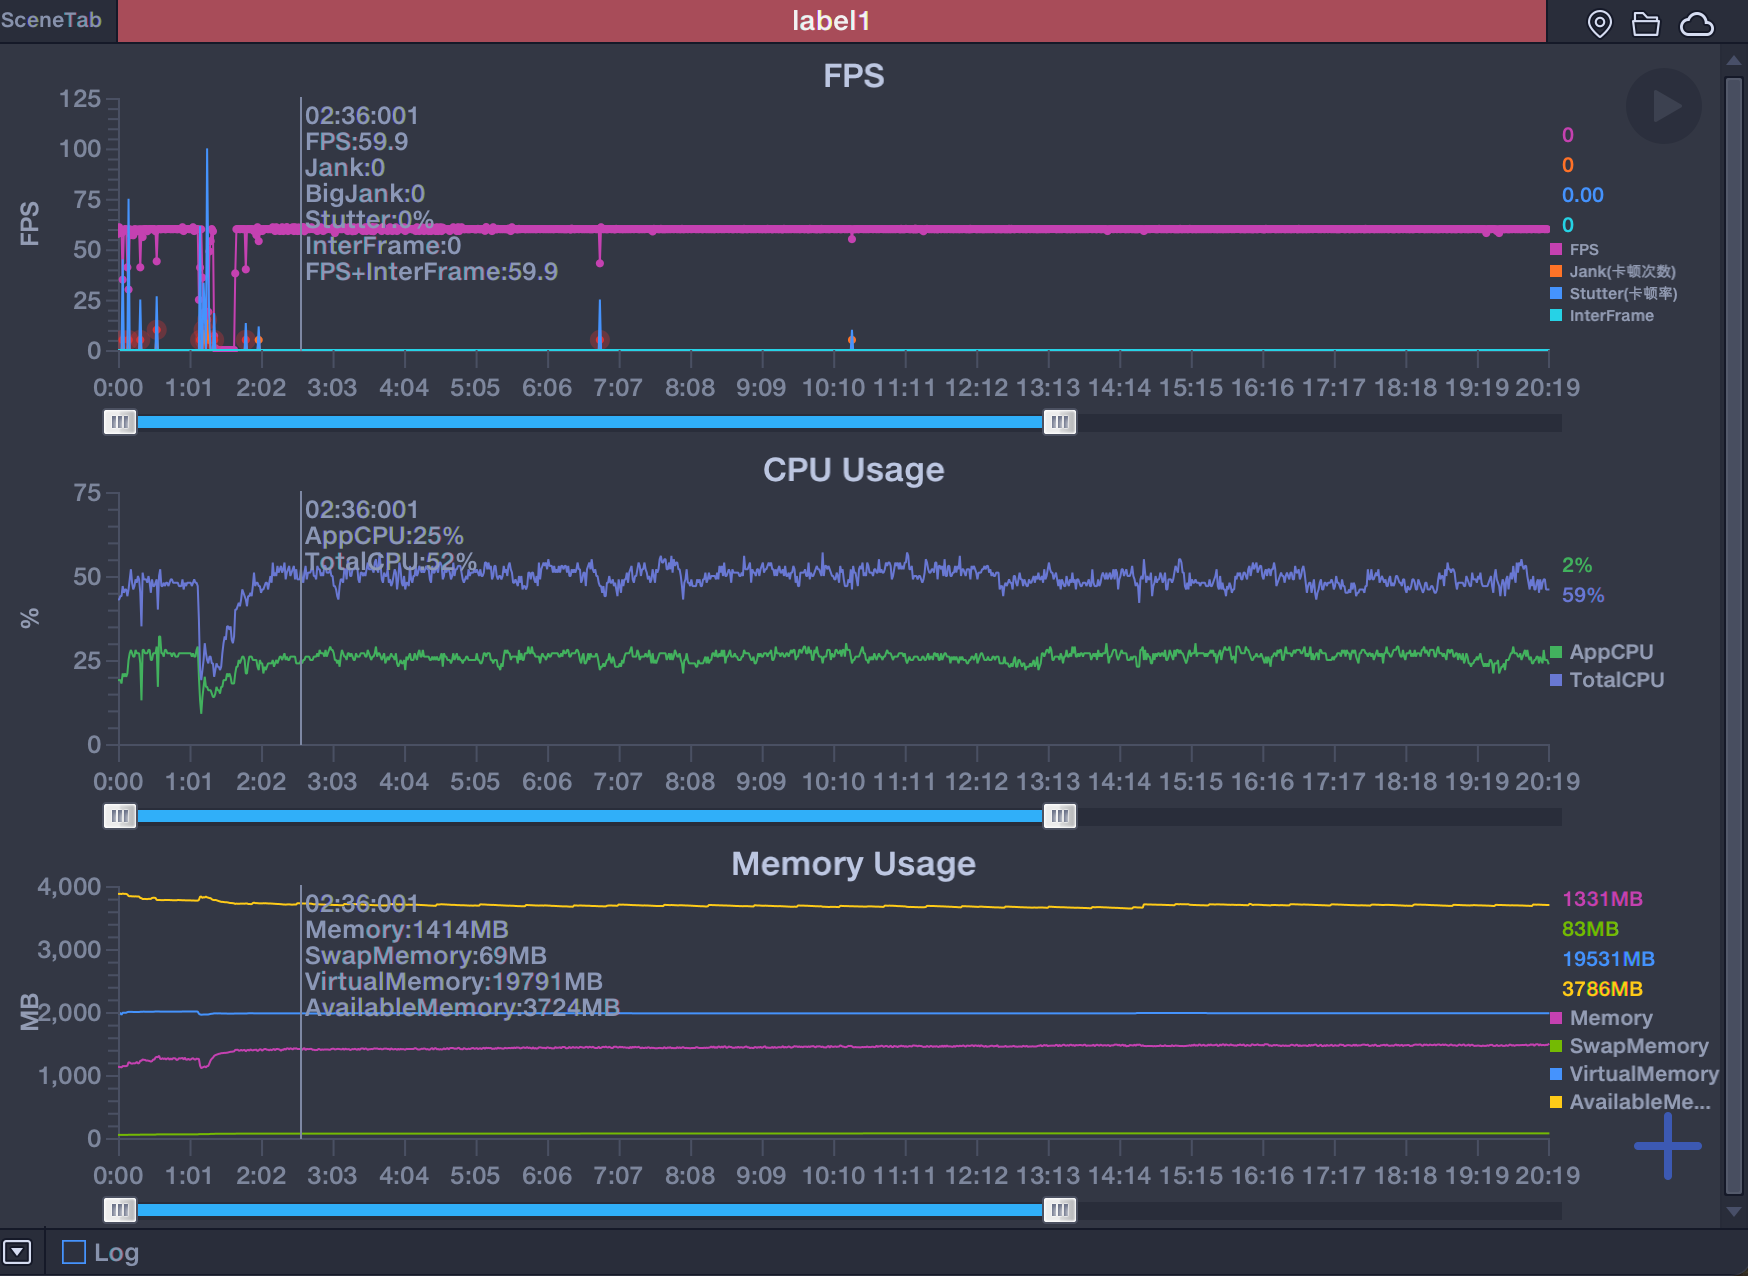This screenshot has width=1748, height=1276.
Task: Toggle the FPS legend series
Action: (1583, 250)
